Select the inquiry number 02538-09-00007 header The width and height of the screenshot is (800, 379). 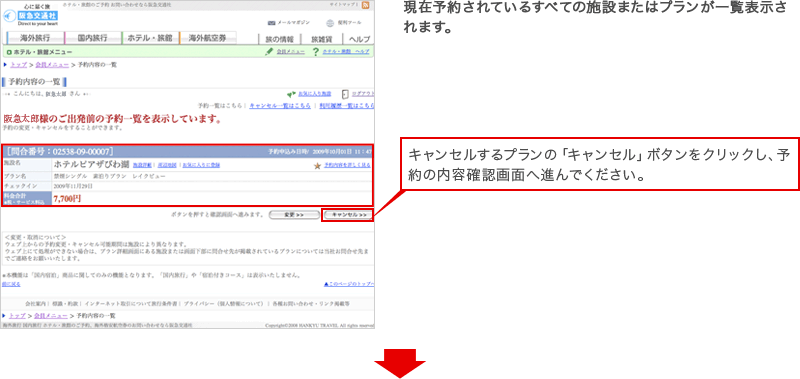pos(60,151)
